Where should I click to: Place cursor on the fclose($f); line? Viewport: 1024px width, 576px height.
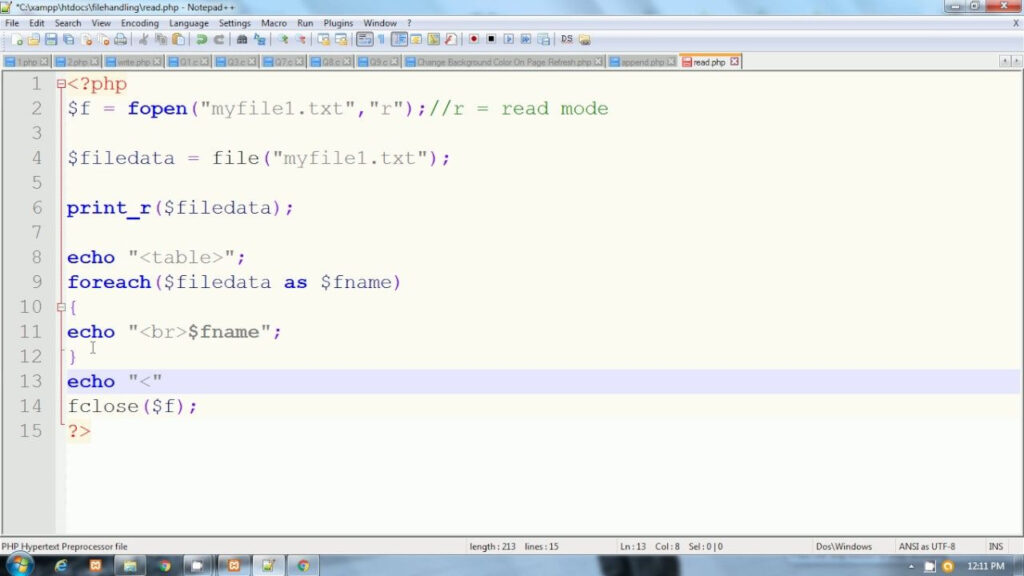click(132, 406)
